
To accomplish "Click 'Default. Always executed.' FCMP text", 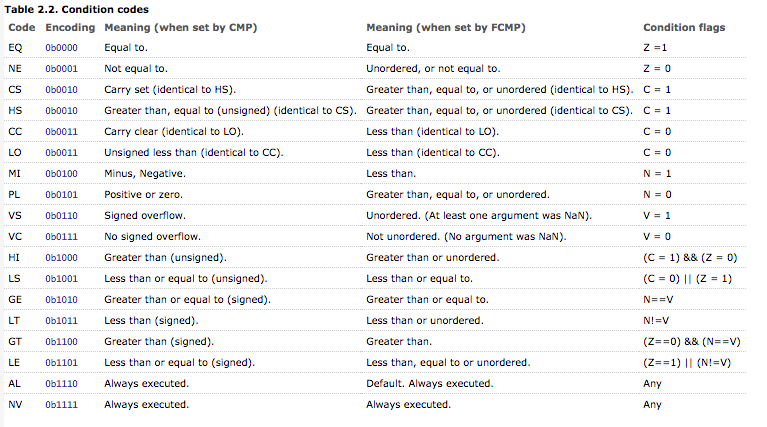I will click(429, 383).
